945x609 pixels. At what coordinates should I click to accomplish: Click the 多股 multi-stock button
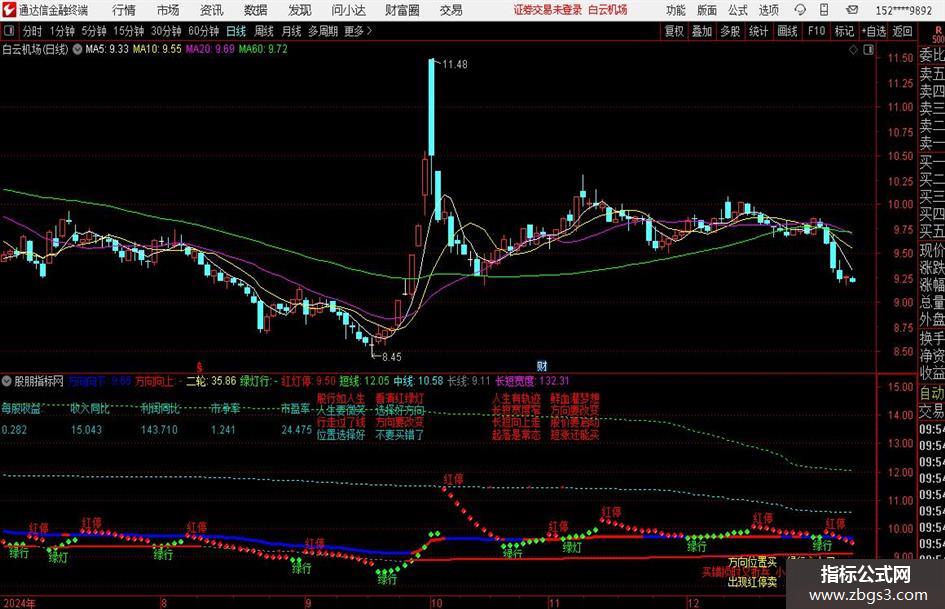coord(730,31)
